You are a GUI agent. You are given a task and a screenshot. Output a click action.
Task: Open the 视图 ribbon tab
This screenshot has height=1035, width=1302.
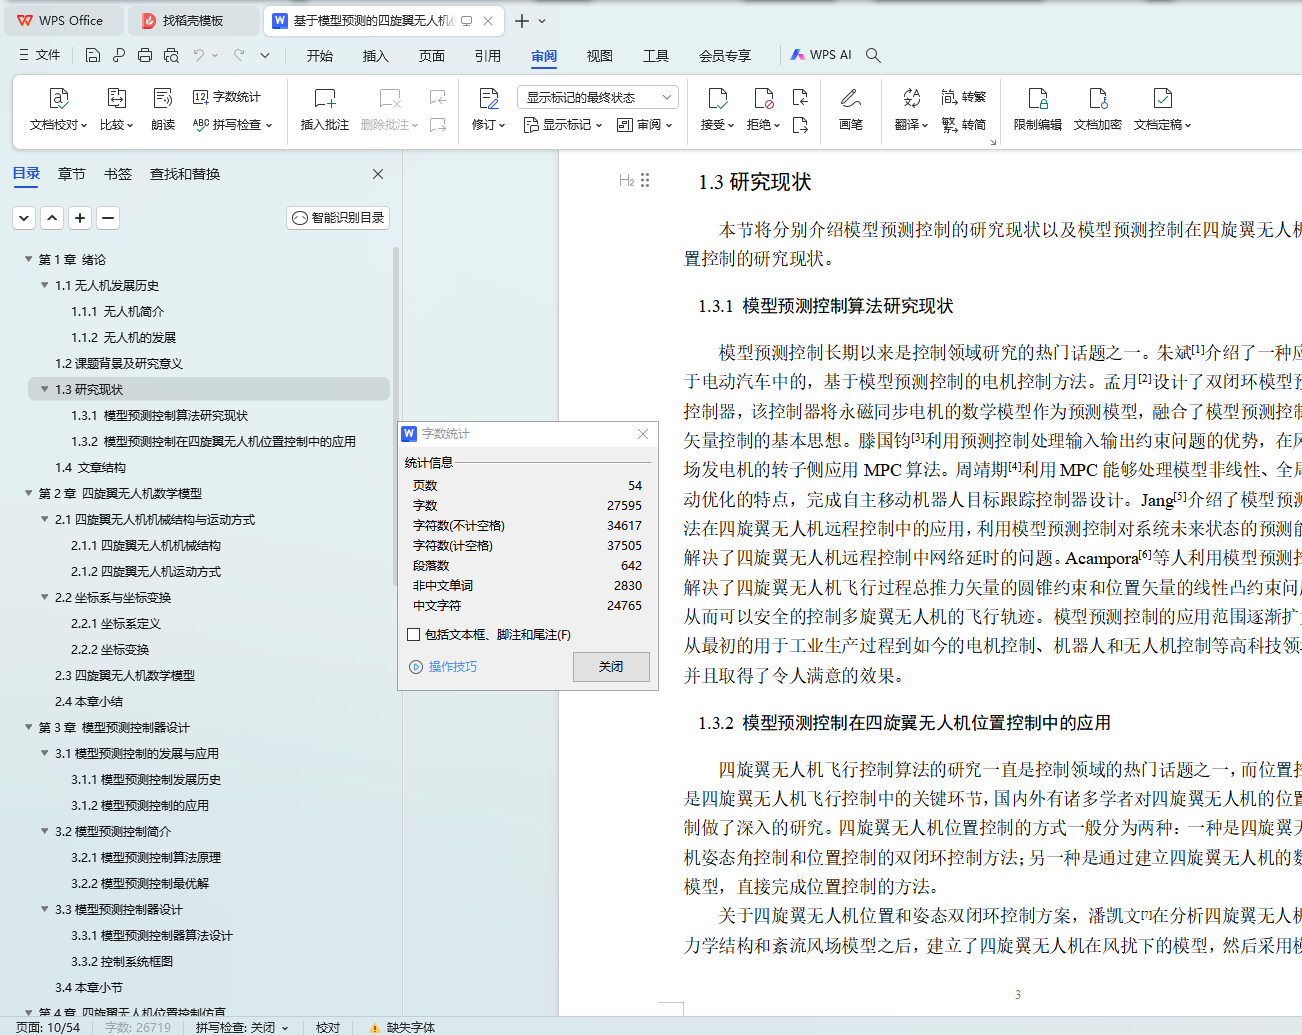tap(599, 56)
